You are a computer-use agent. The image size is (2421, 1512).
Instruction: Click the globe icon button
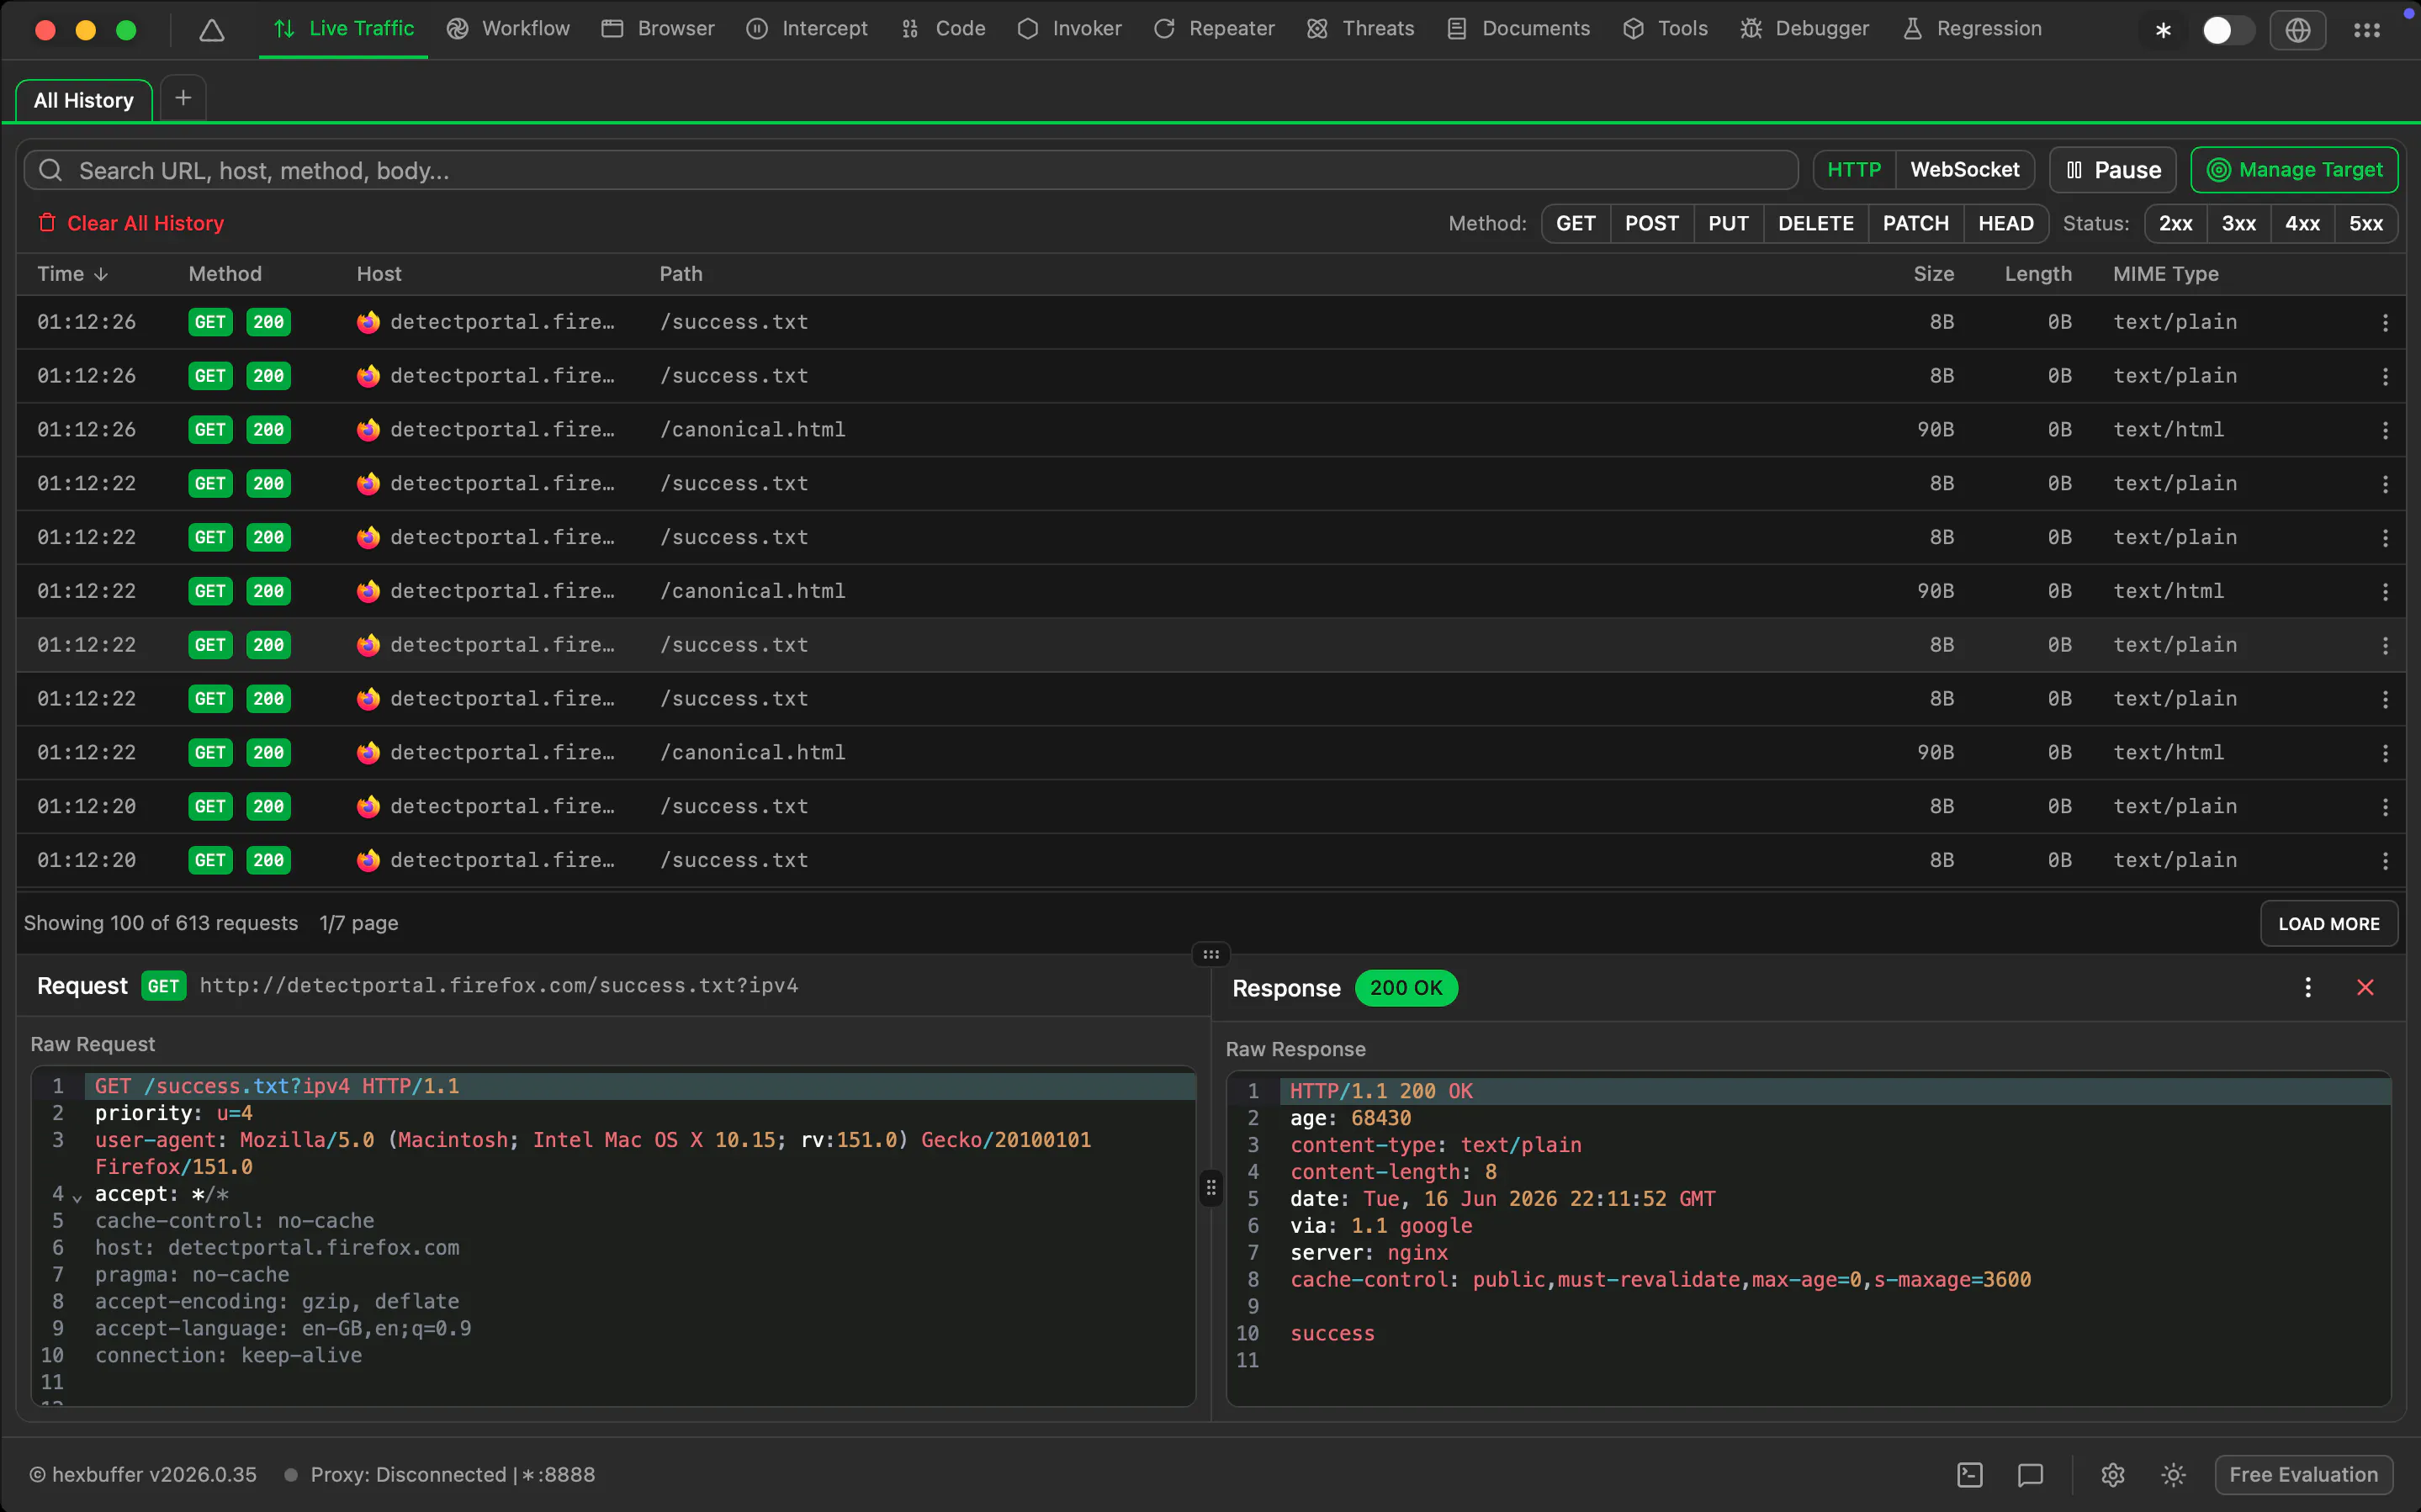2298,31
